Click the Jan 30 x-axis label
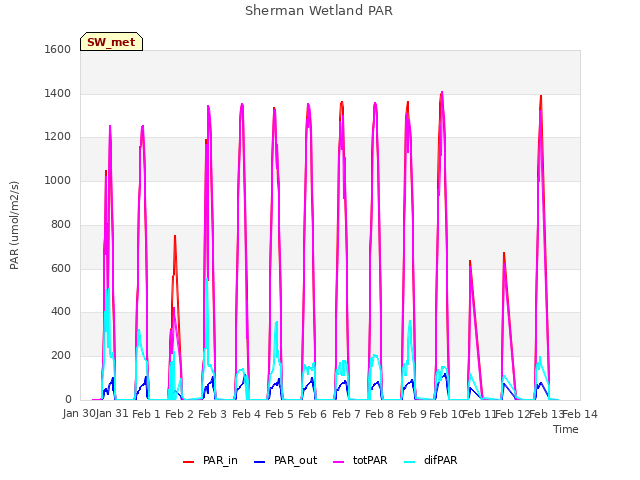The width and height of the screenshot is (640, 480). coord(79,414)
